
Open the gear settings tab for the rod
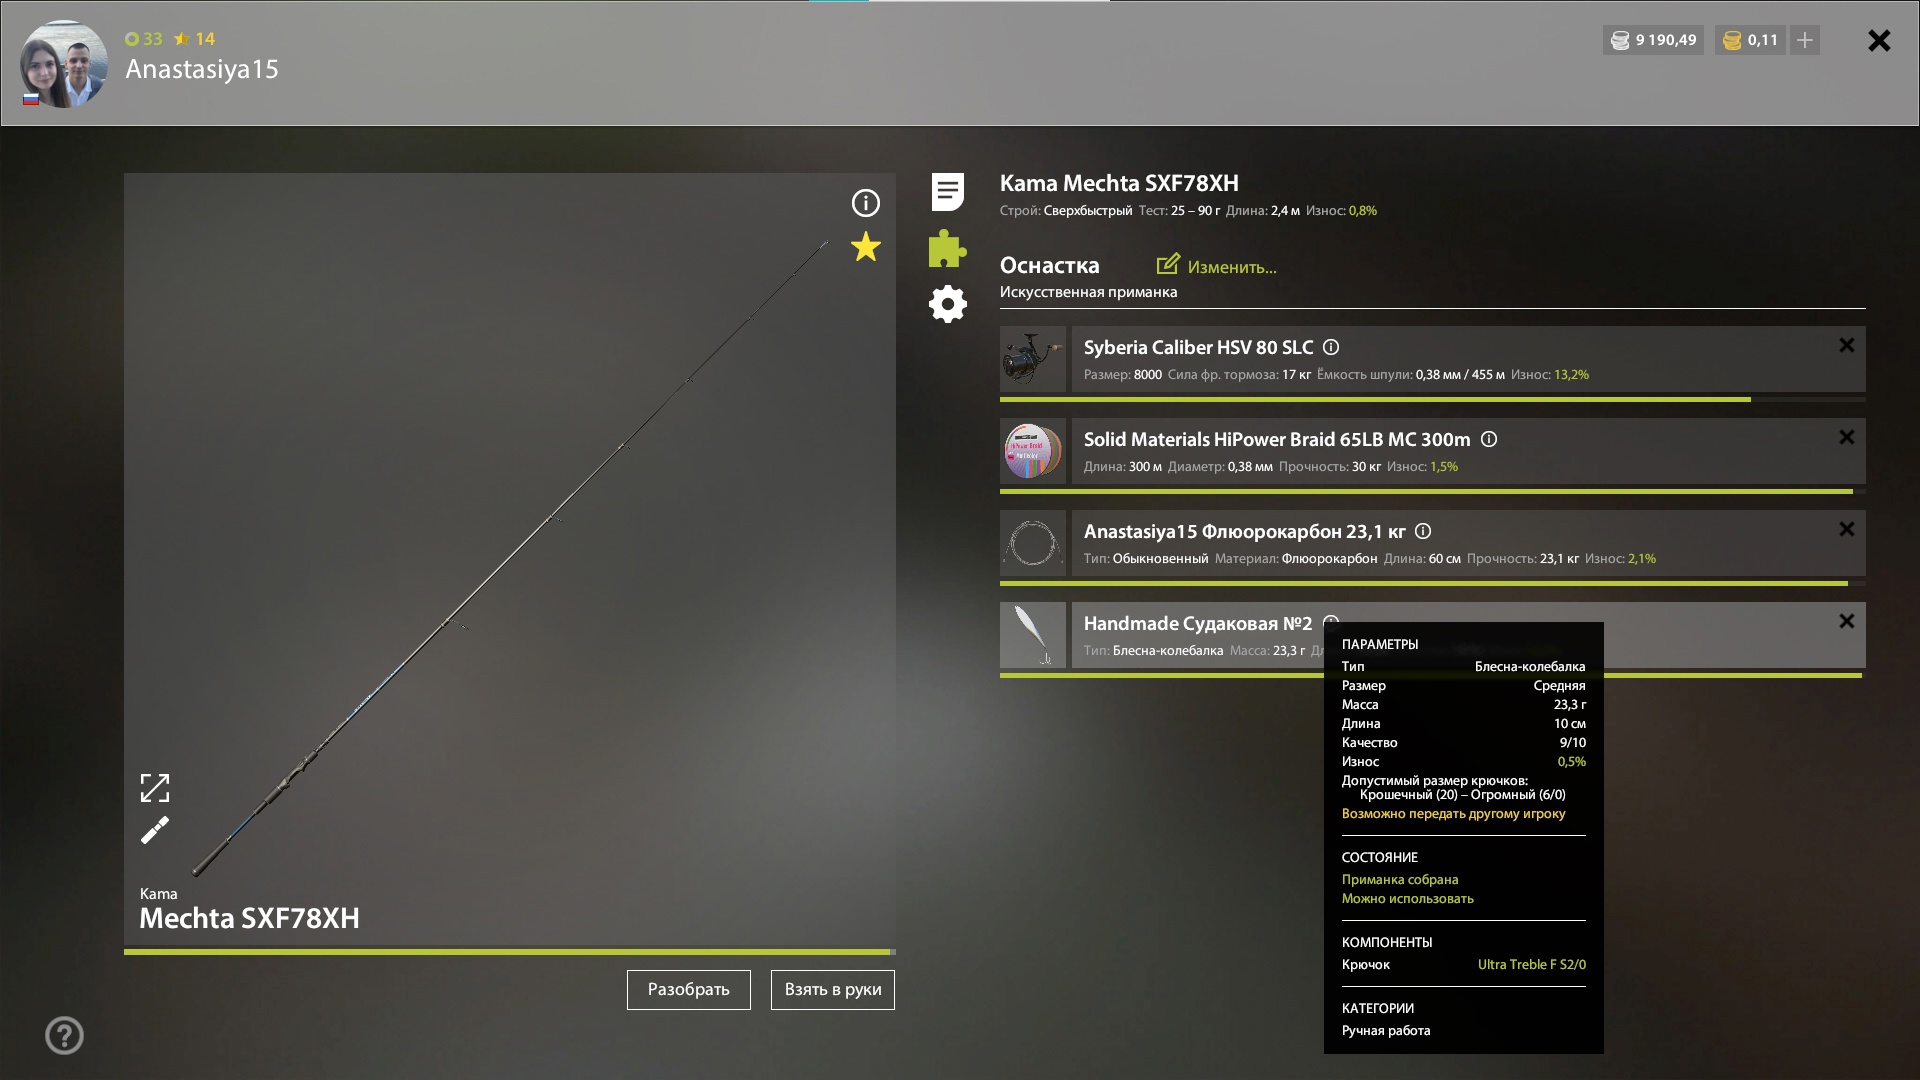click(x=947, y=304)
